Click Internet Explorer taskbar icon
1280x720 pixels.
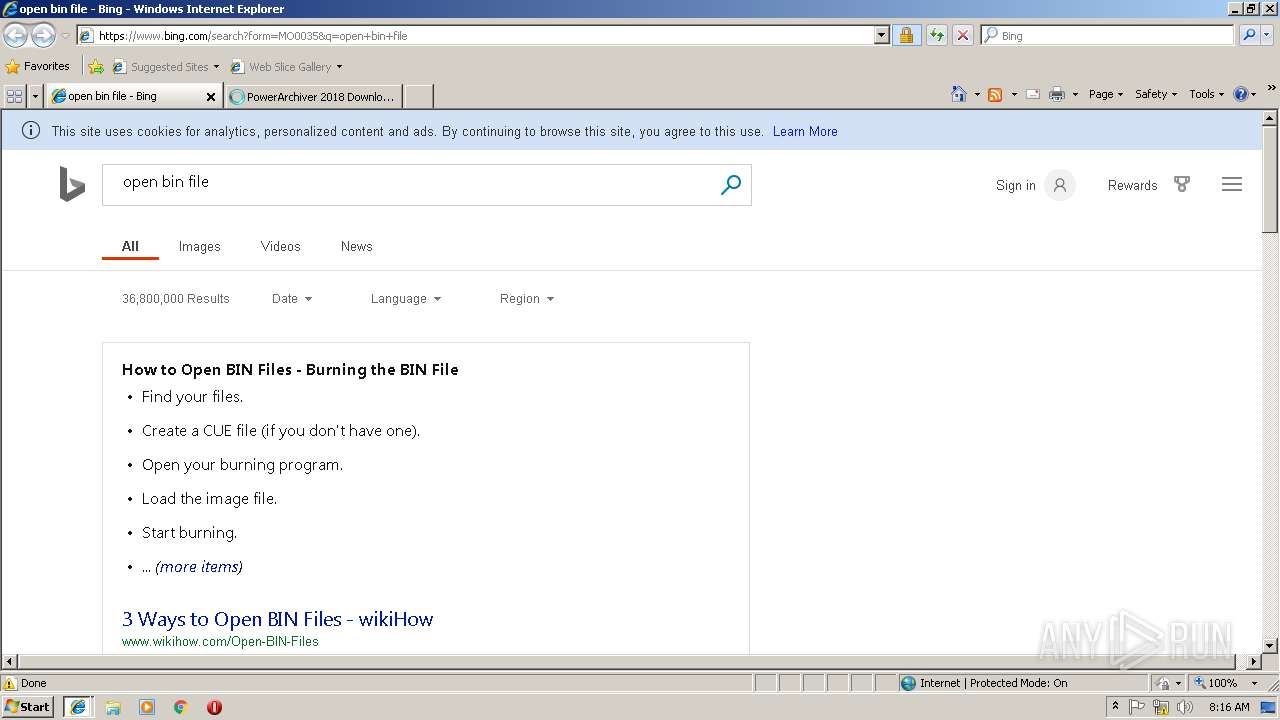pyautogui.click(x=78, y=707)
